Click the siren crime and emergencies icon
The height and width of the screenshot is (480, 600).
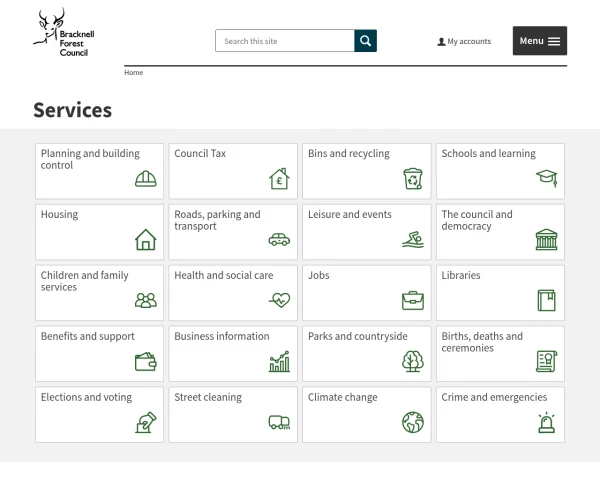[x=546, y=423]
